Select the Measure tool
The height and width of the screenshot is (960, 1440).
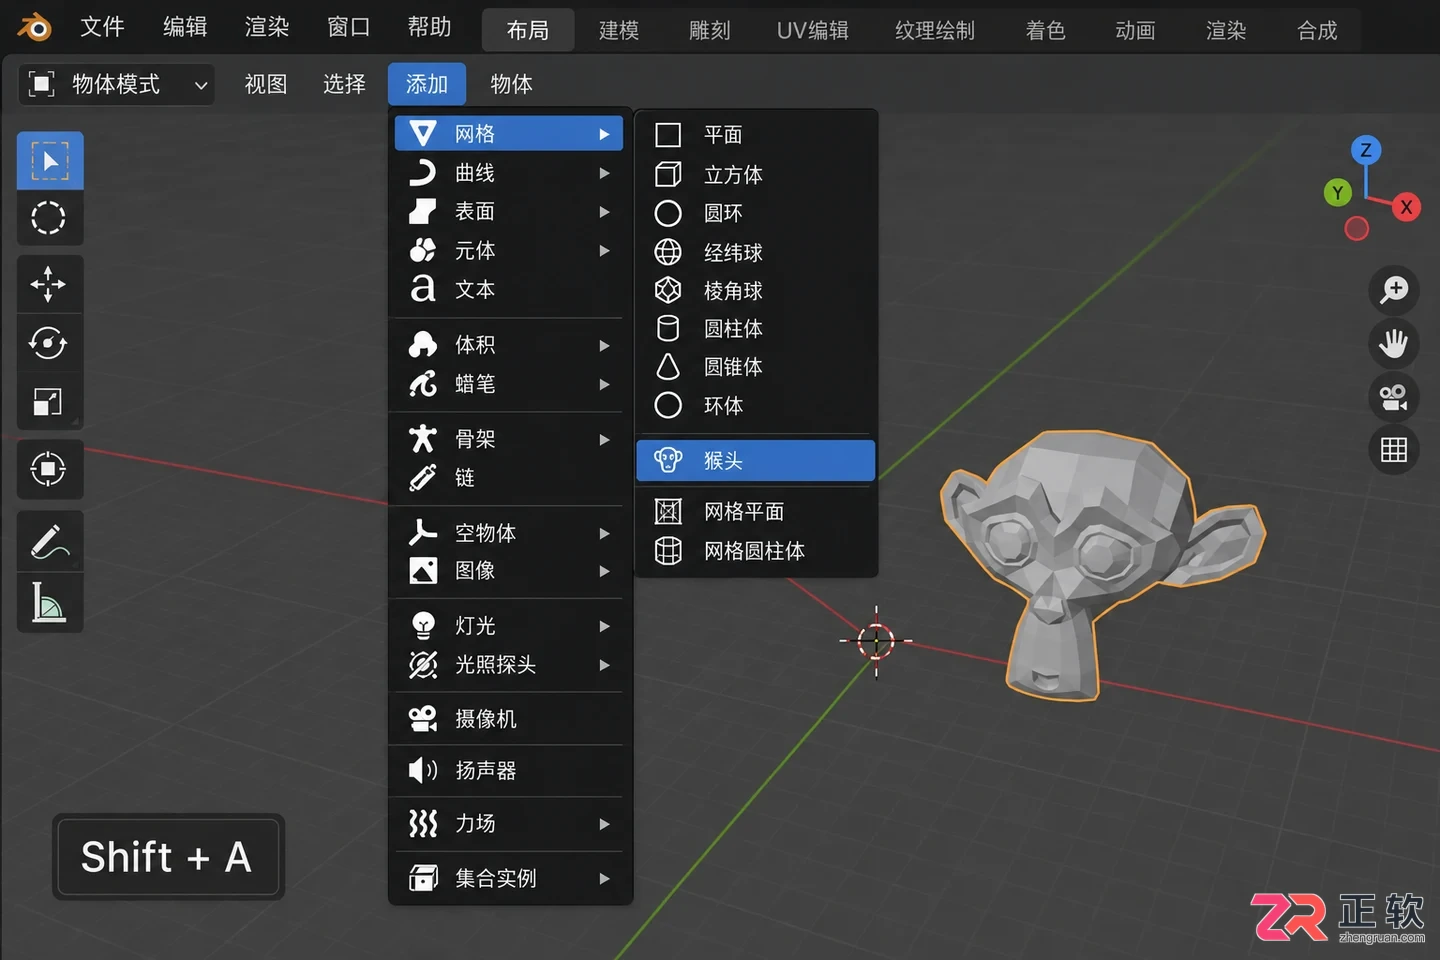pos(50,603)
